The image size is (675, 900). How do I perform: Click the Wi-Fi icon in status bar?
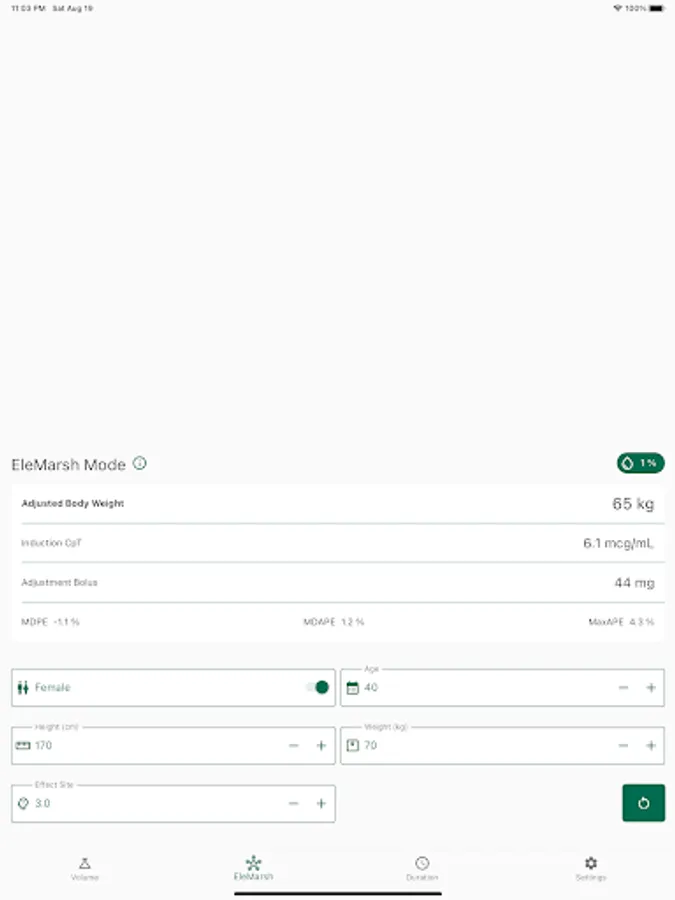coord(618,8)
